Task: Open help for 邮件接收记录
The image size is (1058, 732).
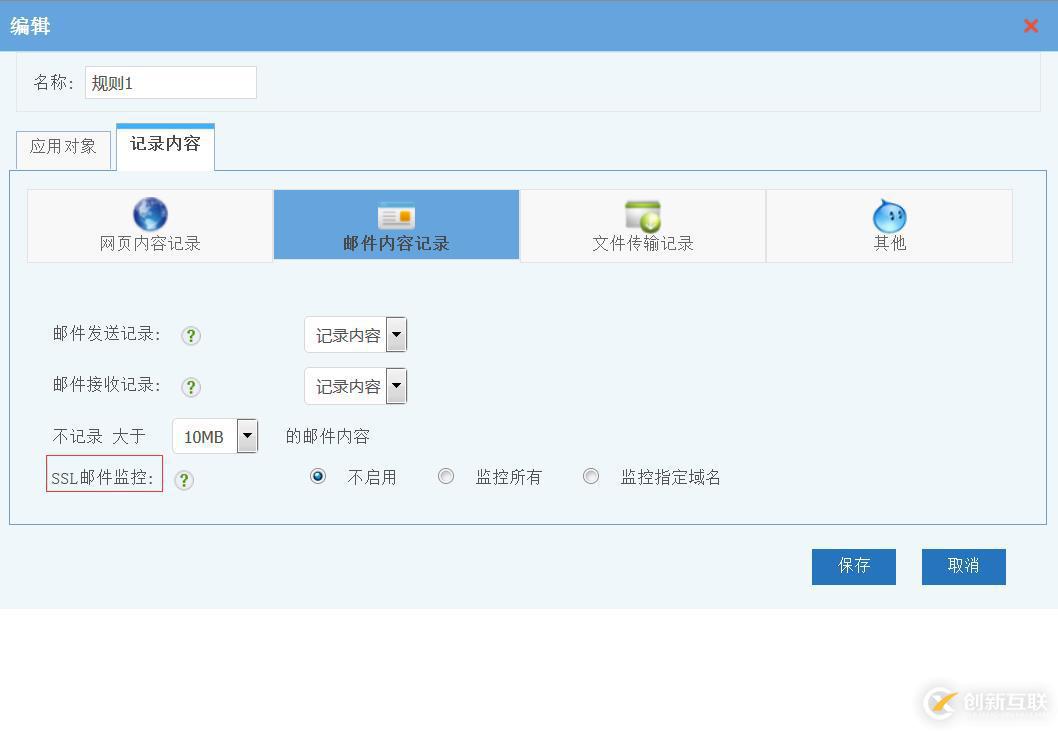Action: (x=190, y=387)
